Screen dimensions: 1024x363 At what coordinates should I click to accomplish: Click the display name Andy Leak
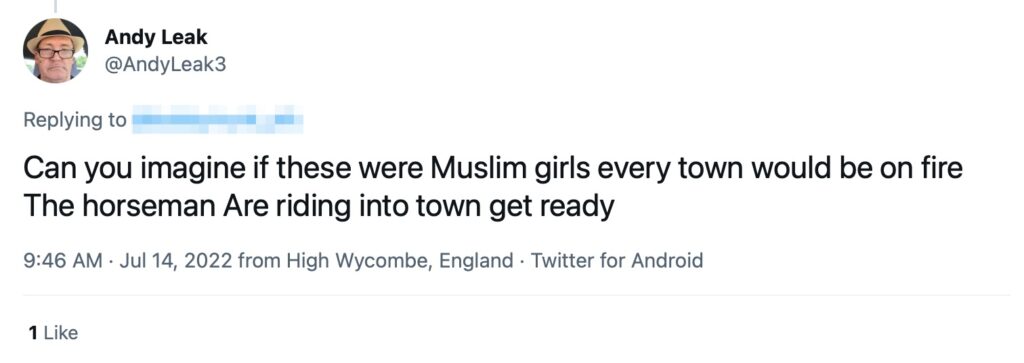(155, 38)
